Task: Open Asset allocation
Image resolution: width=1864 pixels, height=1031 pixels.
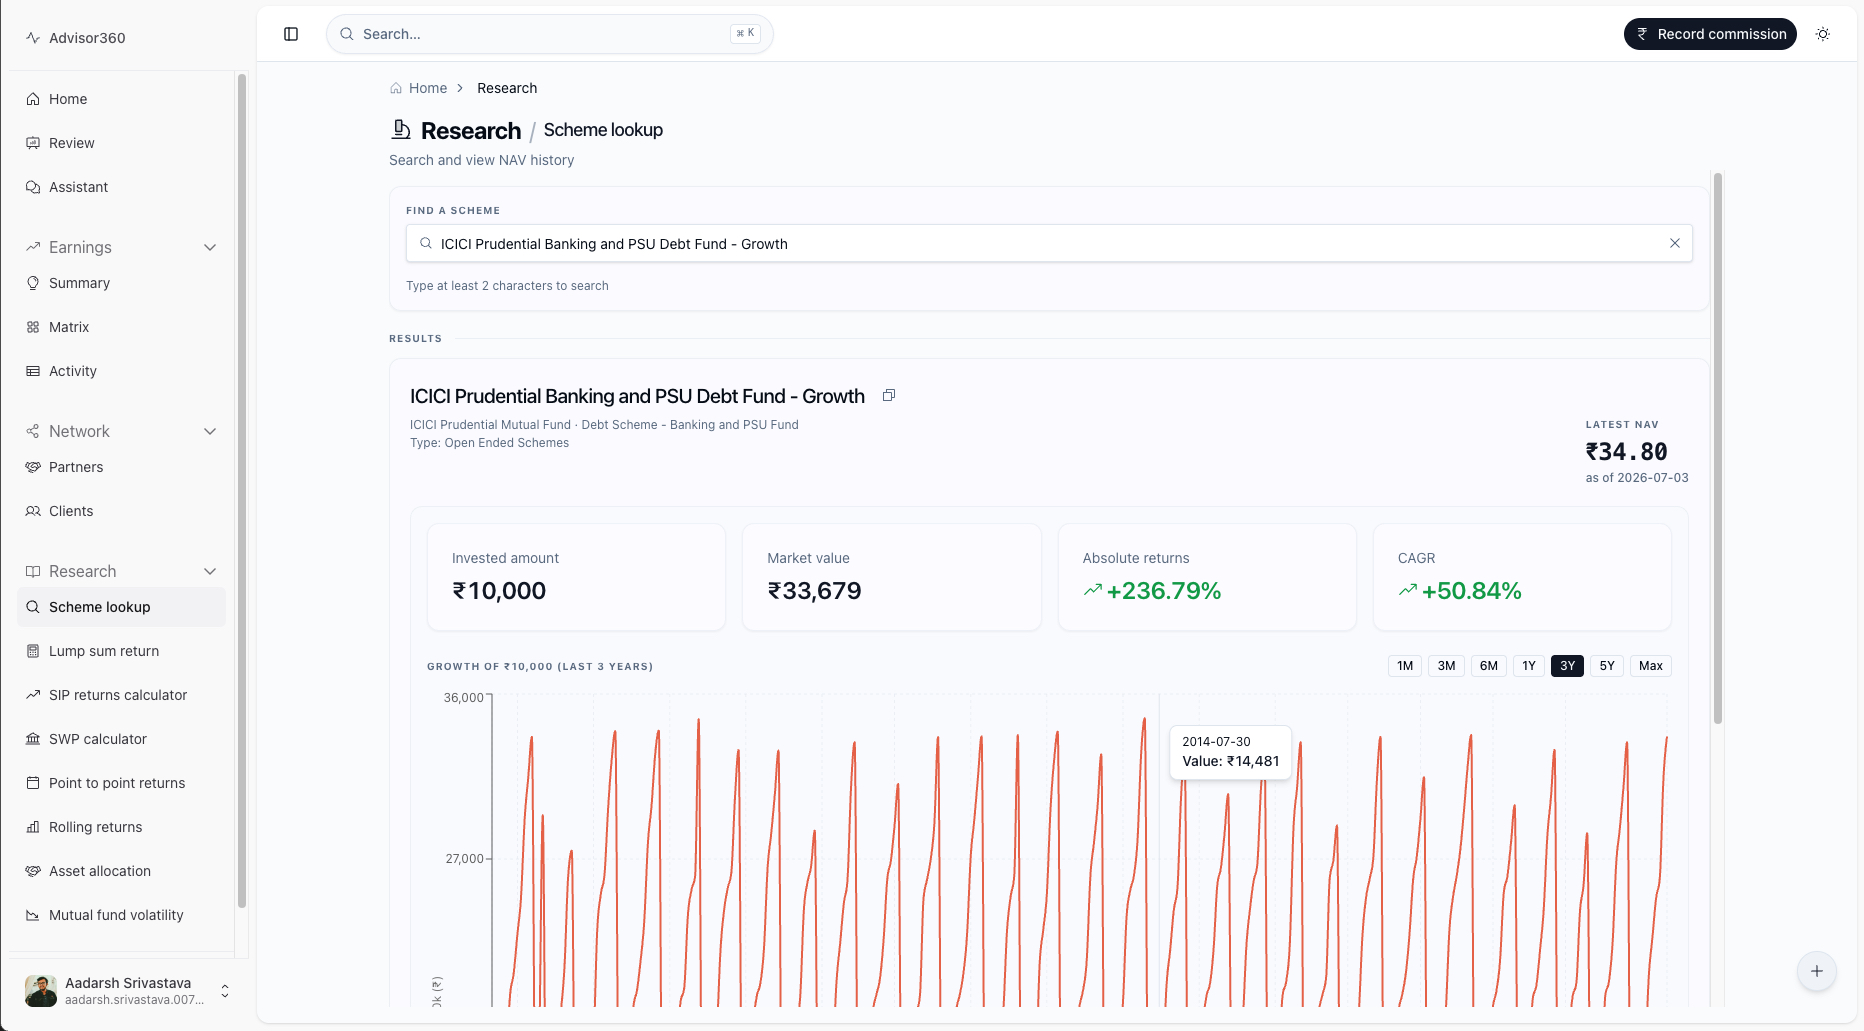Action: 121,871
